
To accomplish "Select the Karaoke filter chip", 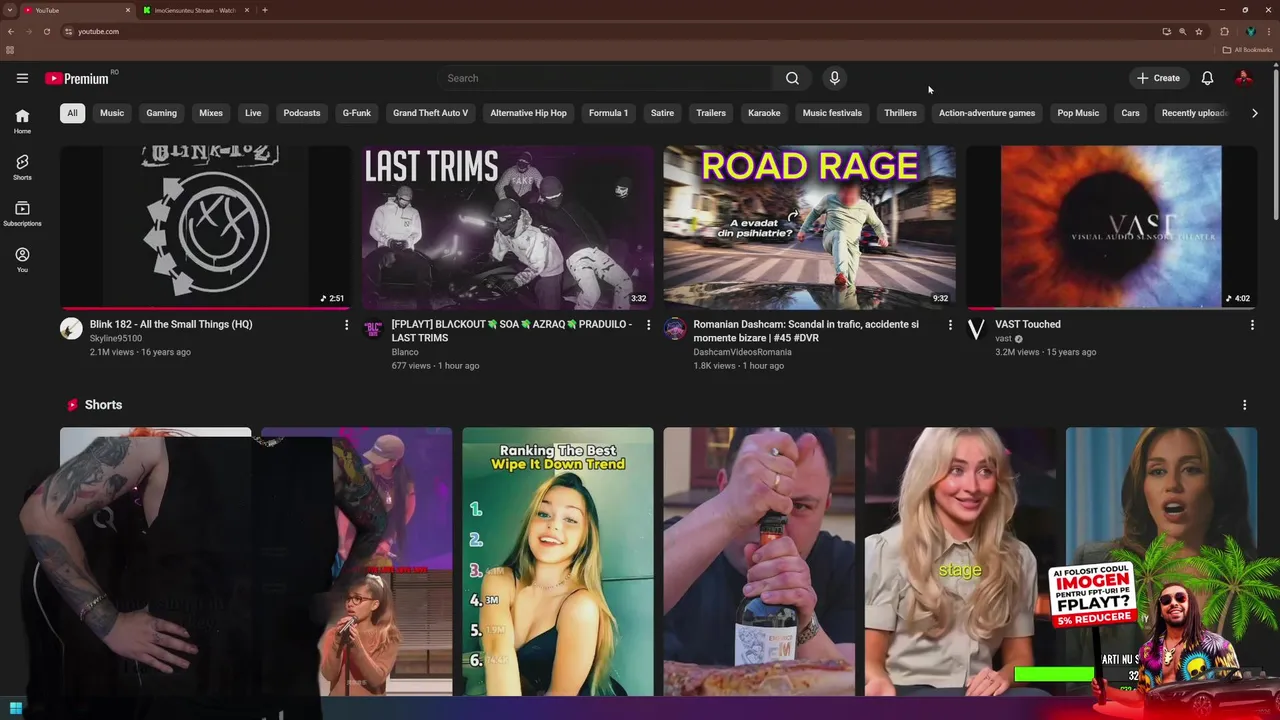I will [x=764, y=113].
